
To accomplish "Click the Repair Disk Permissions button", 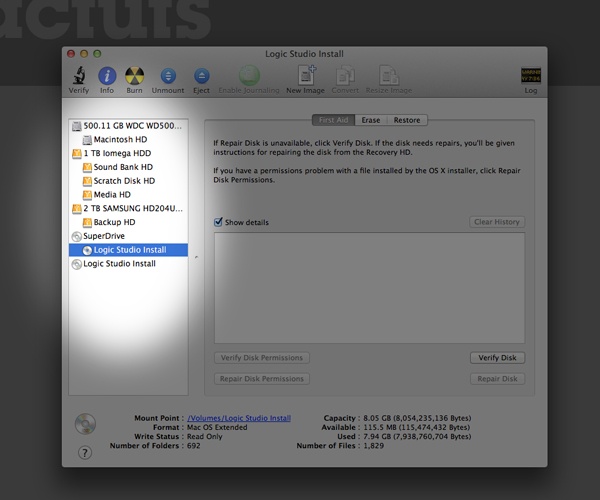I will tap(262, 379).
